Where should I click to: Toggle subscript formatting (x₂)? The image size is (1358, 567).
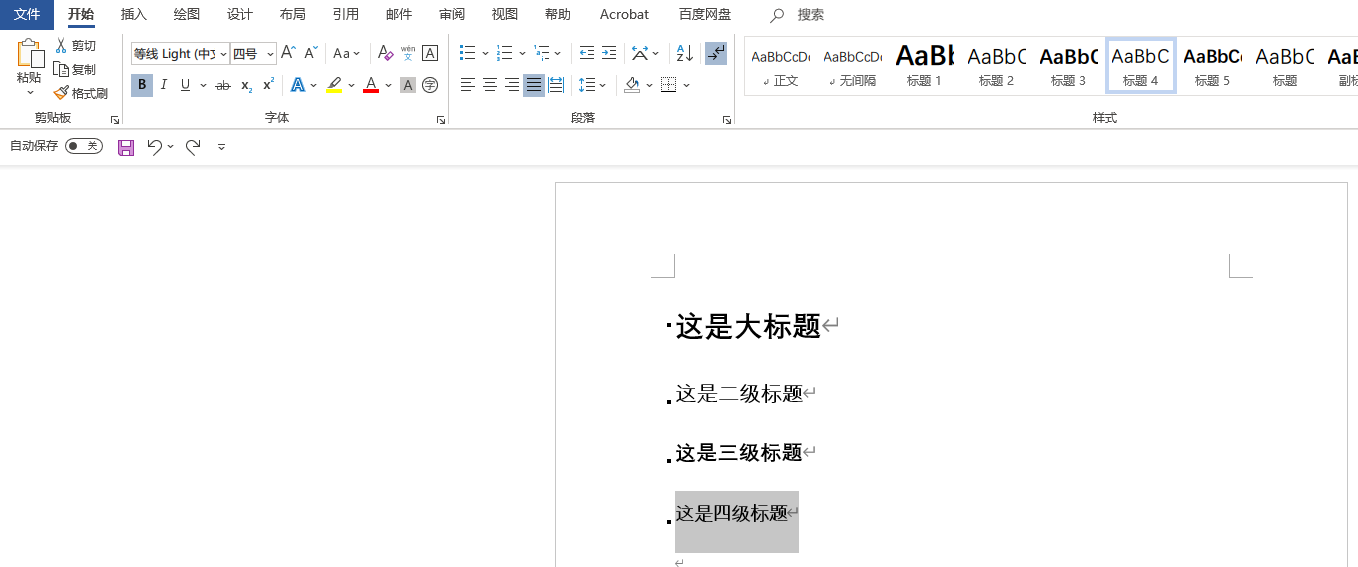246,85
